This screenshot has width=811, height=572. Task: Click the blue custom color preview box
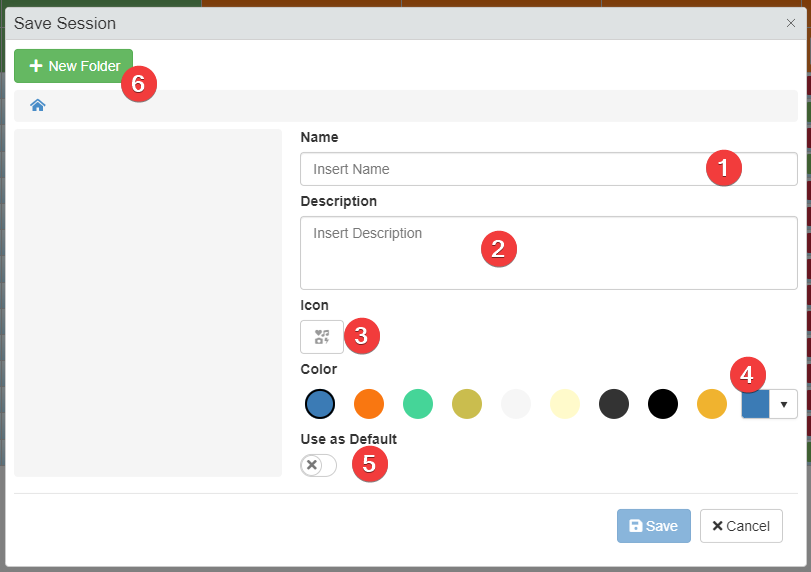(755, 406)
